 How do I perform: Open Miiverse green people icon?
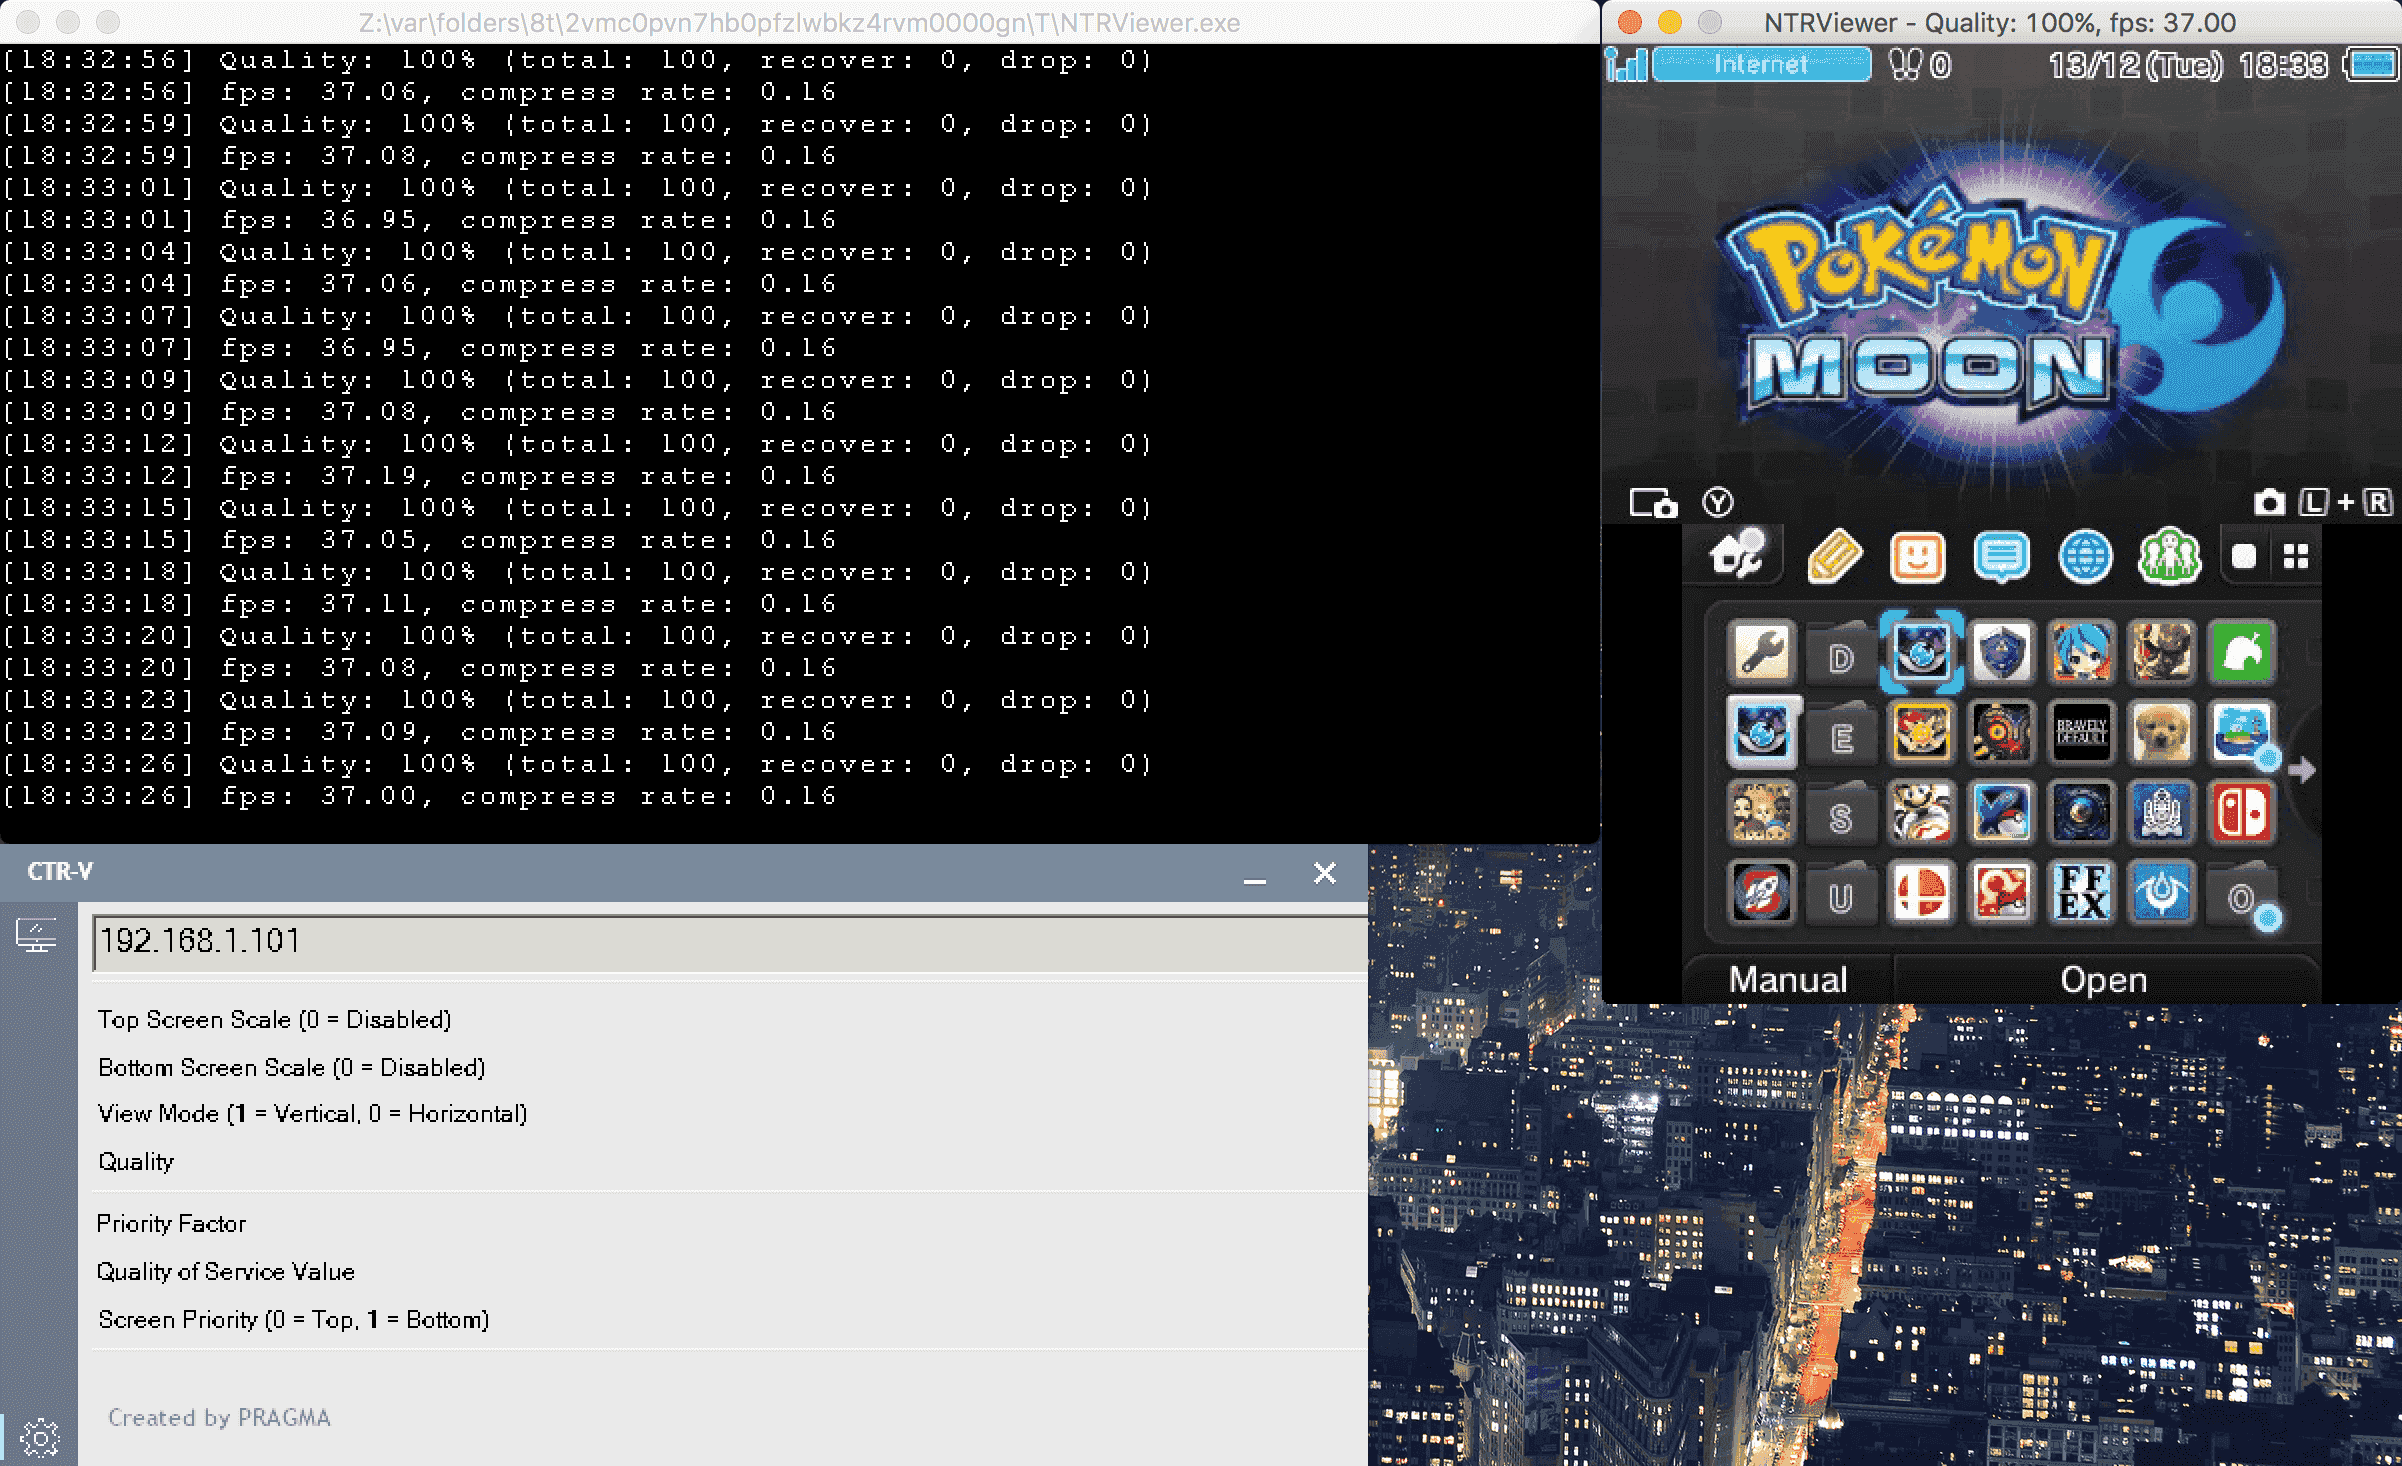[x=2169, y=556]
